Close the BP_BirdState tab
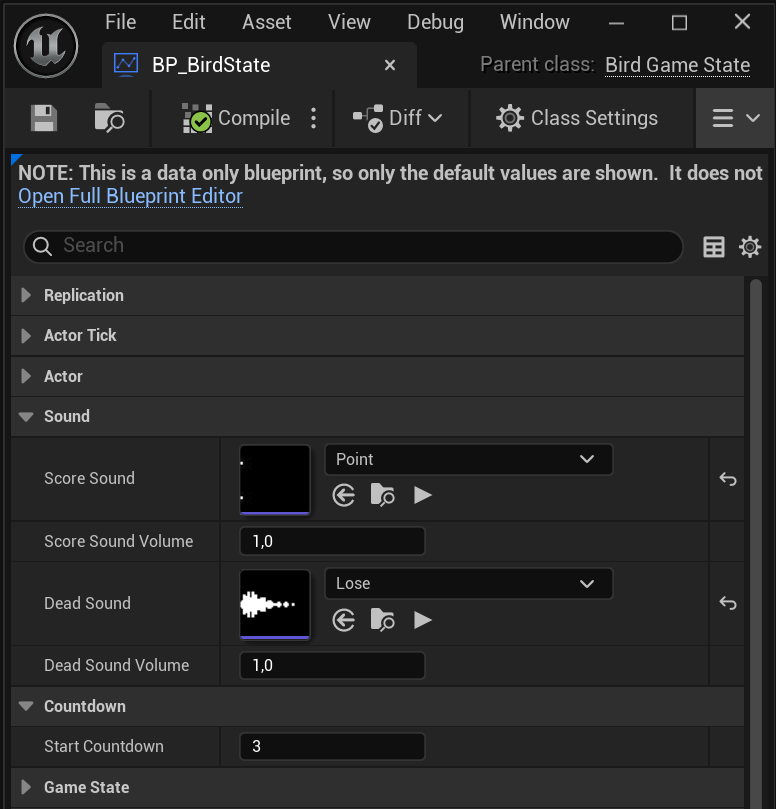Viewport: 776px width, 809px height. coord(390,65)
